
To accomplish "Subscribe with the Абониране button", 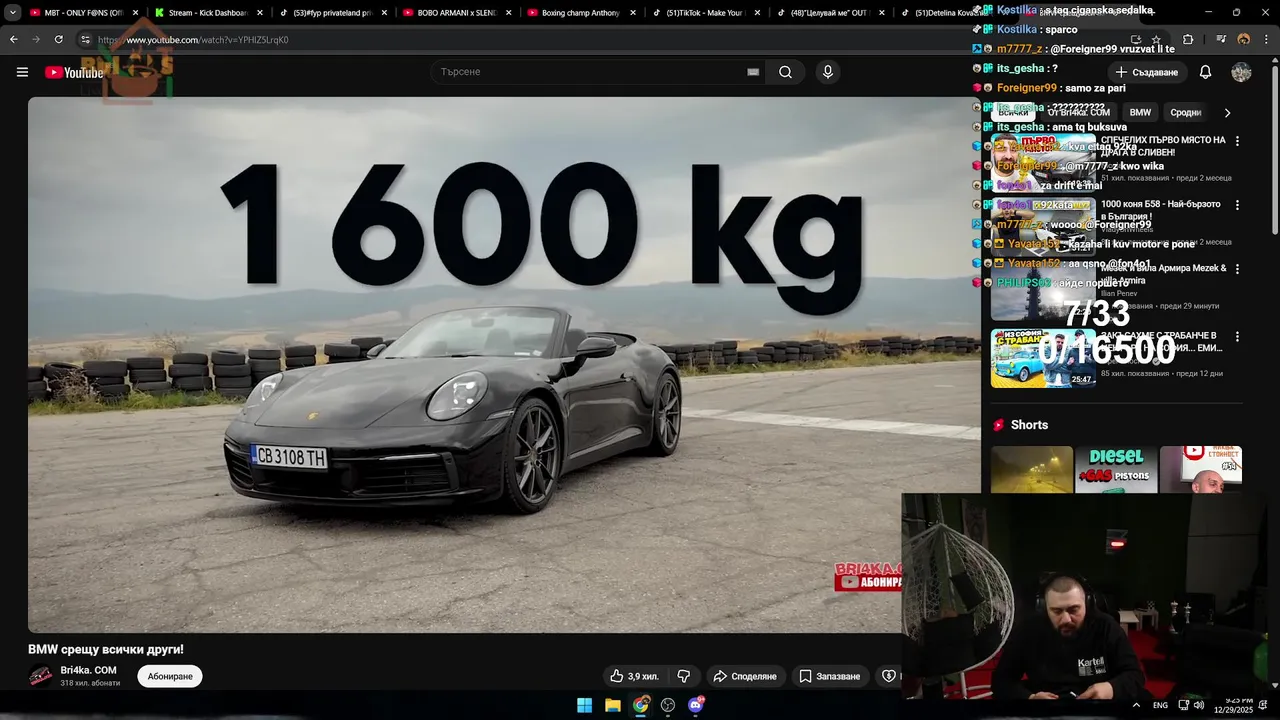I will click(x=170, y=676).
